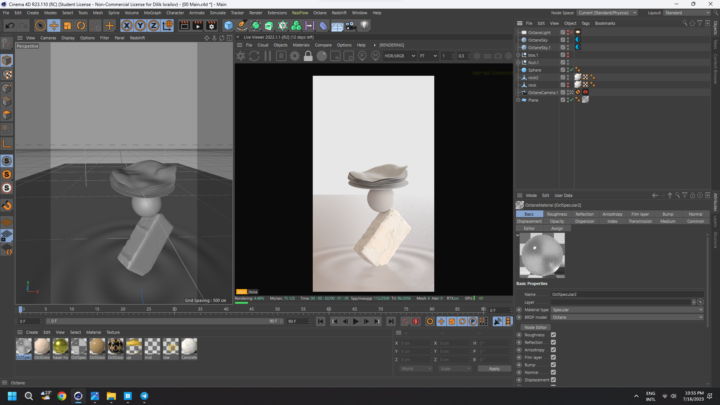Uncheck the Roughness checkbox
The image size is (720, 405).
point(553,335)
